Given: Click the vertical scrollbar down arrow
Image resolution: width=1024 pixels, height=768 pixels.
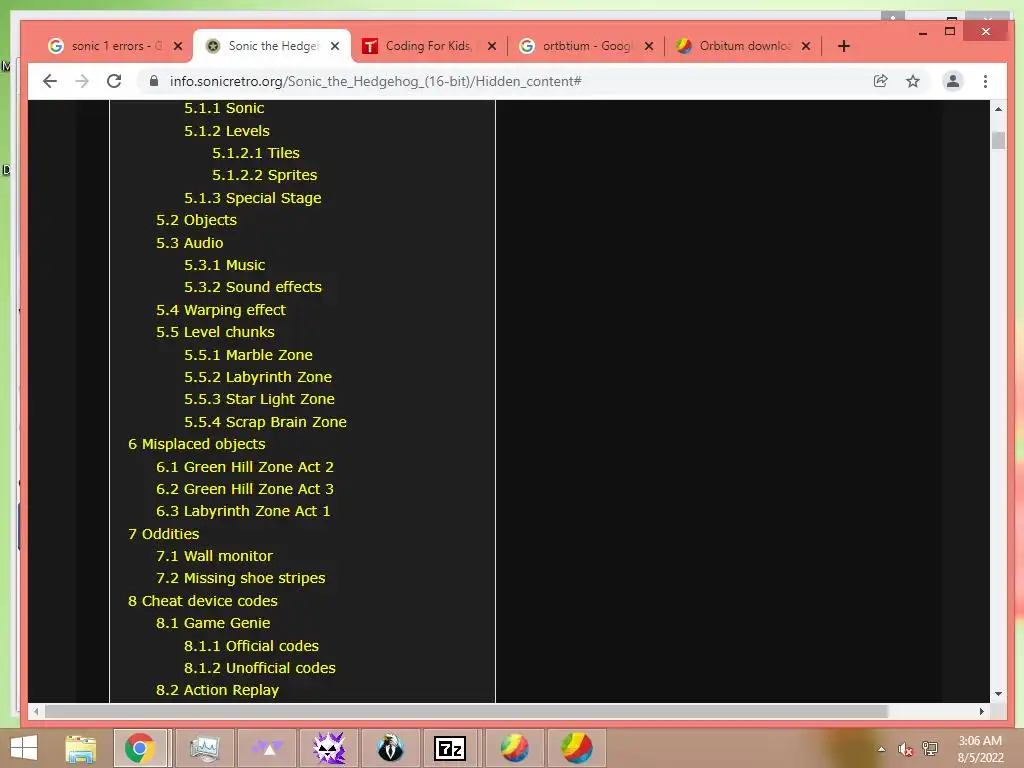Looking at the screenshot, I should tap(998, 694).
